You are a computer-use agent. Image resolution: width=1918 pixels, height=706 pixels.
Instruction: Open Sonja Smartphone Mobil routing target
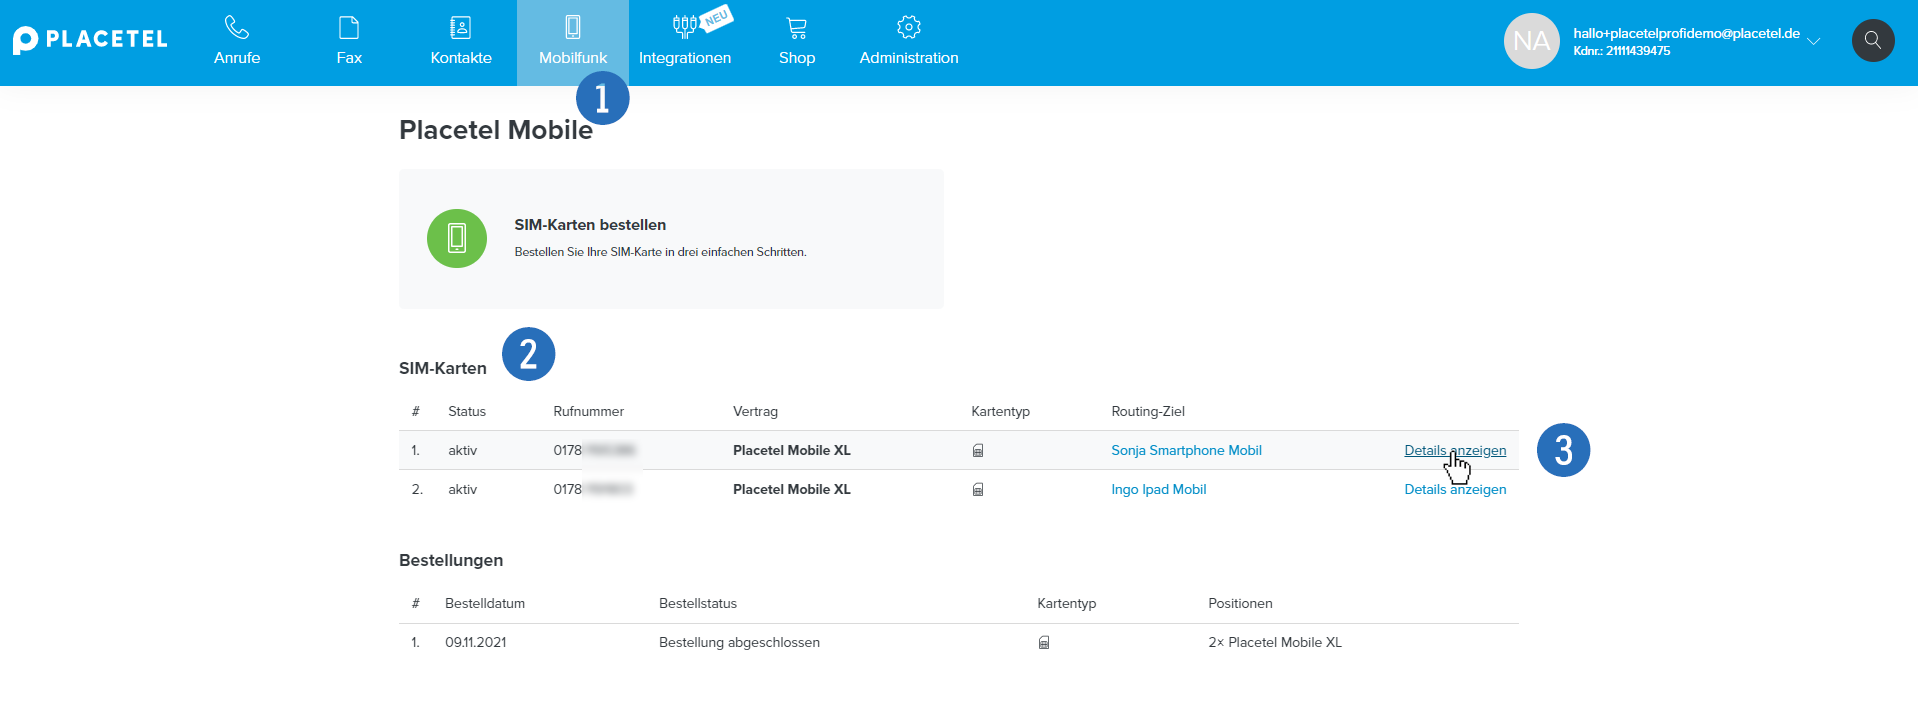pos(1186,451)
